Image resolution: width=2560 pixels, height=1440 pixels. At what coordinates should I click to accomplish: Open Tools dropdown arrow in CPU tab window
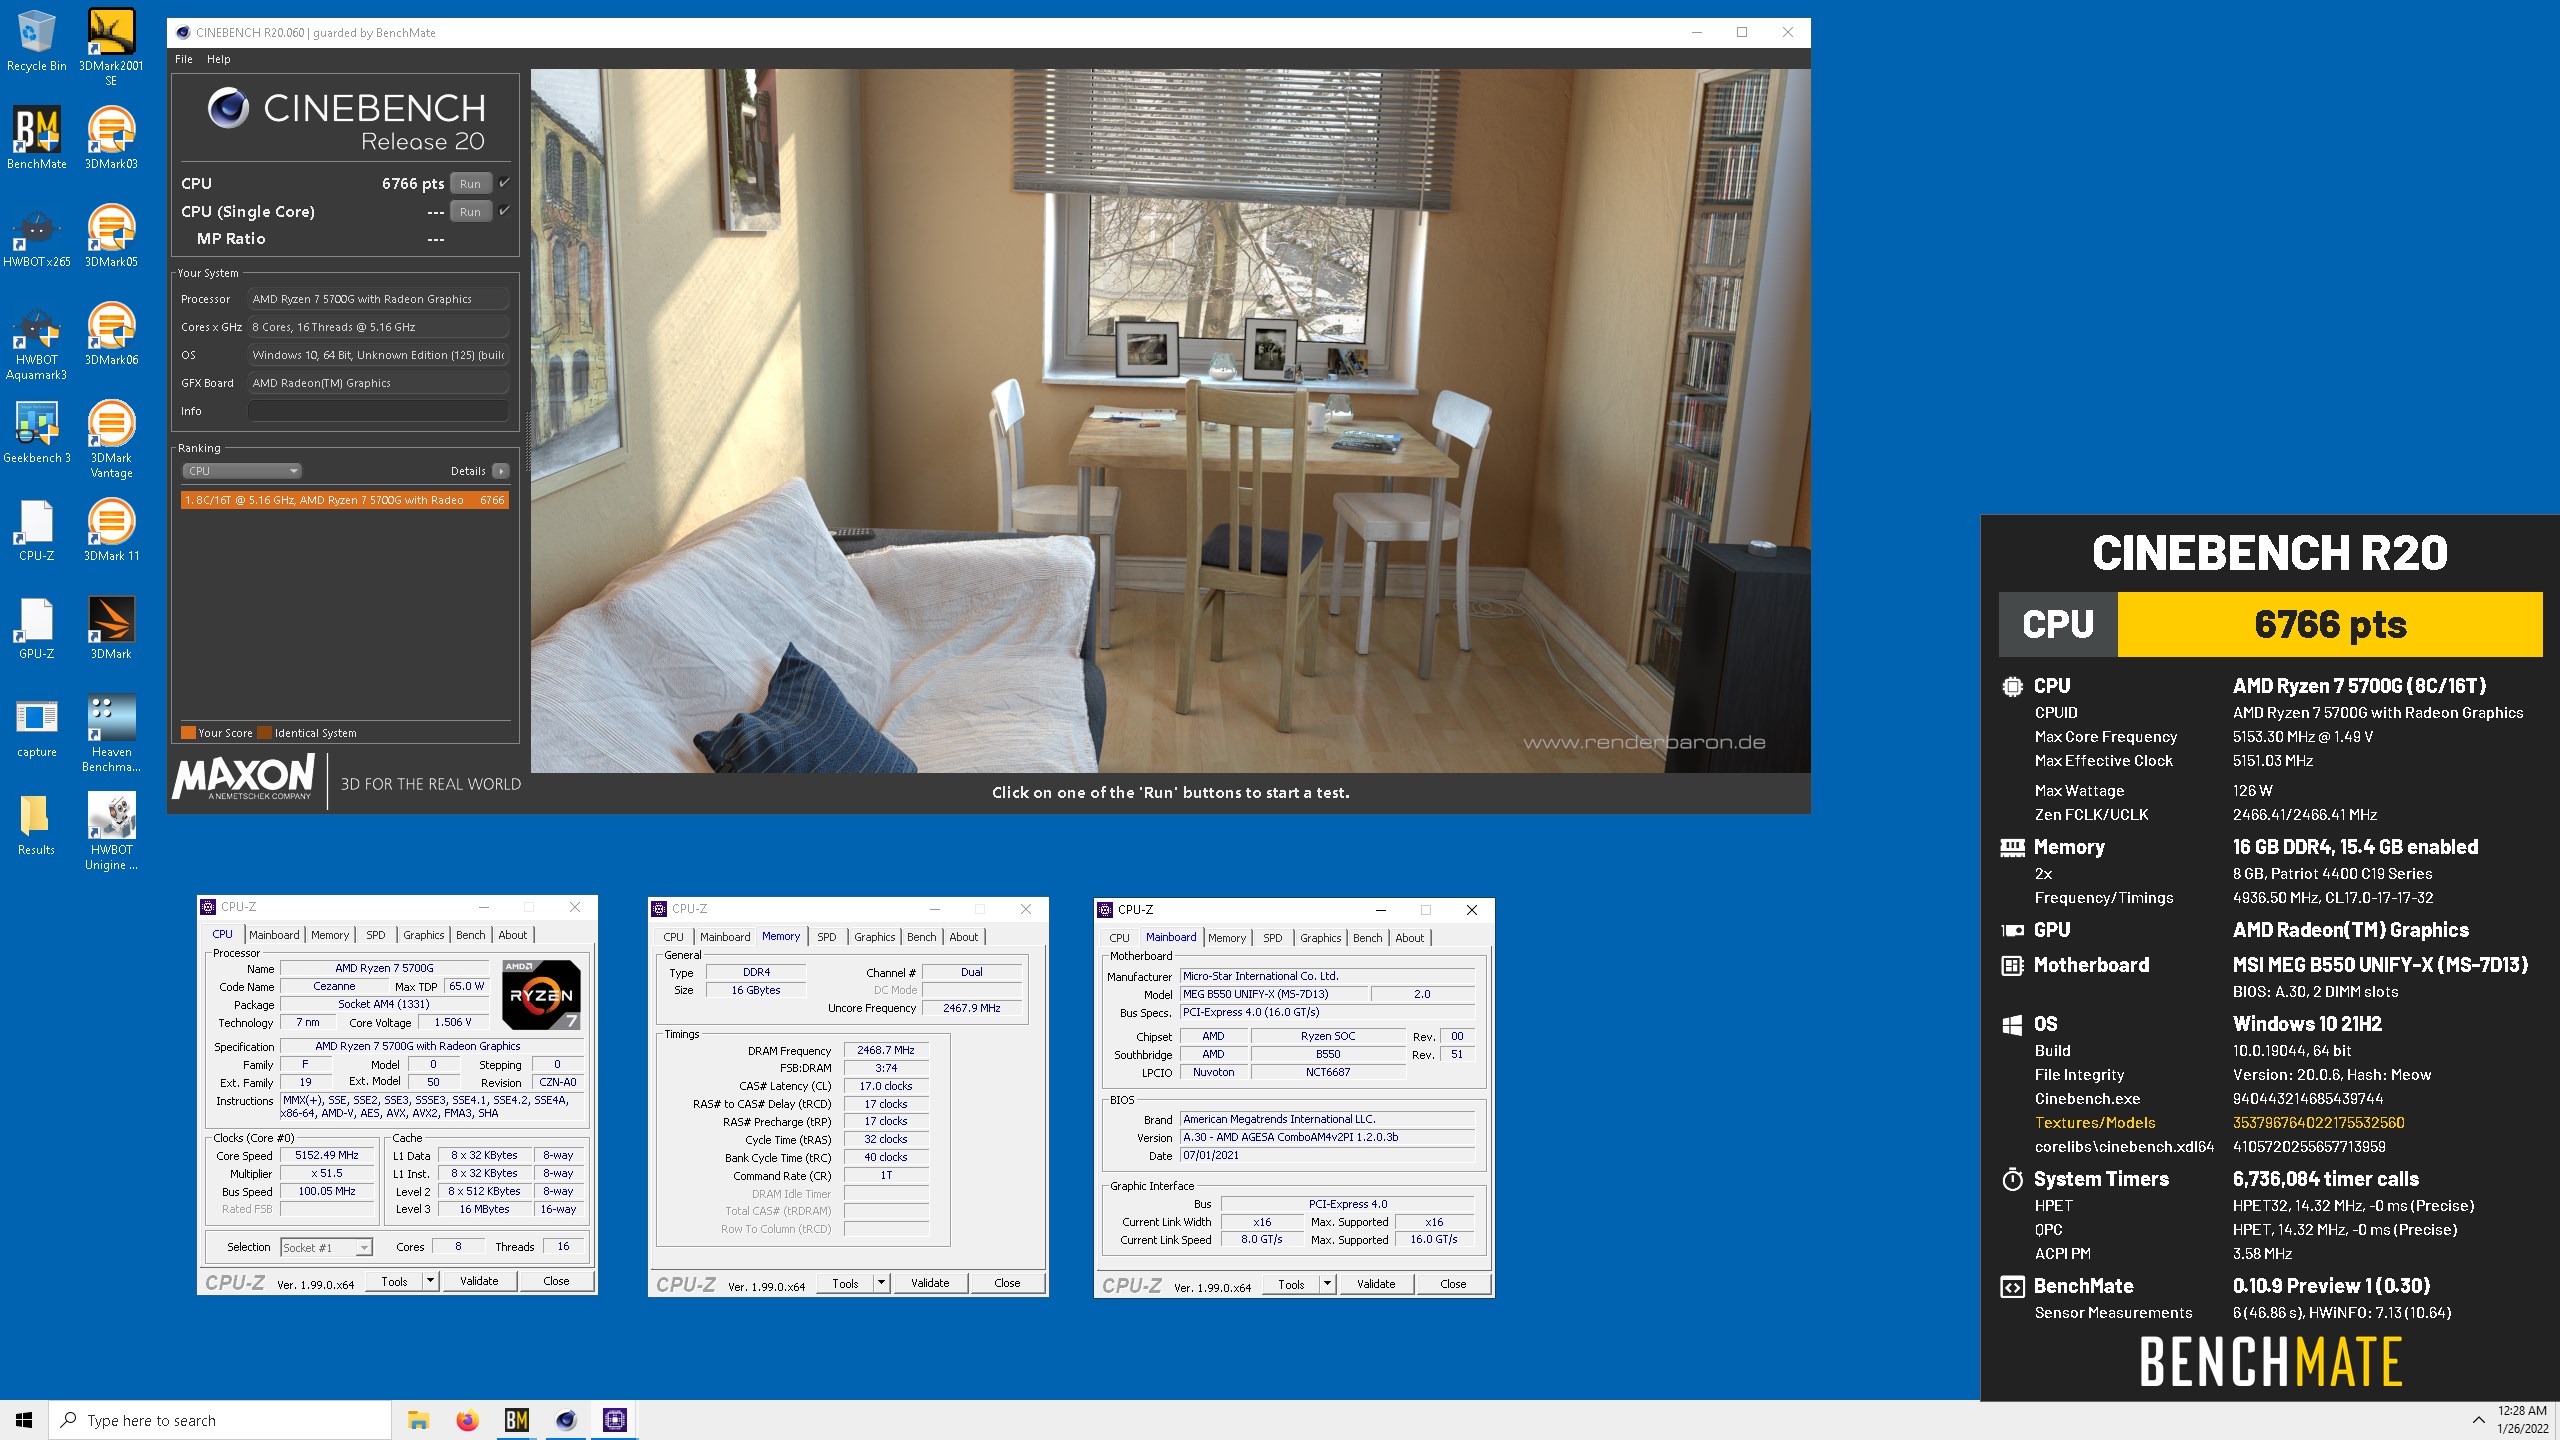430,1281
